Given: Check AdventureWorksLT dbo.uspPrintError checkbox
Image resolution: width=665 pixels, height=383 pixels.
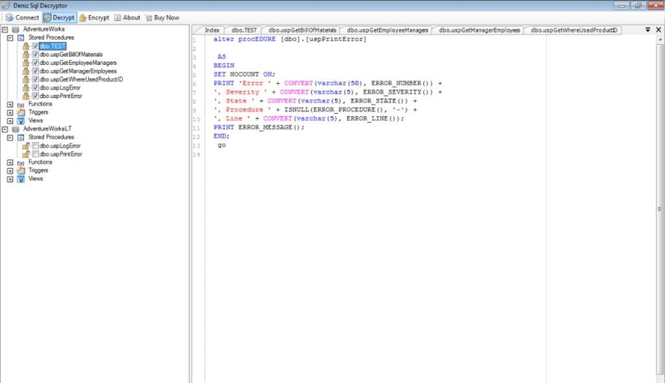Looking at the screenshot, I should click(36, 154).
